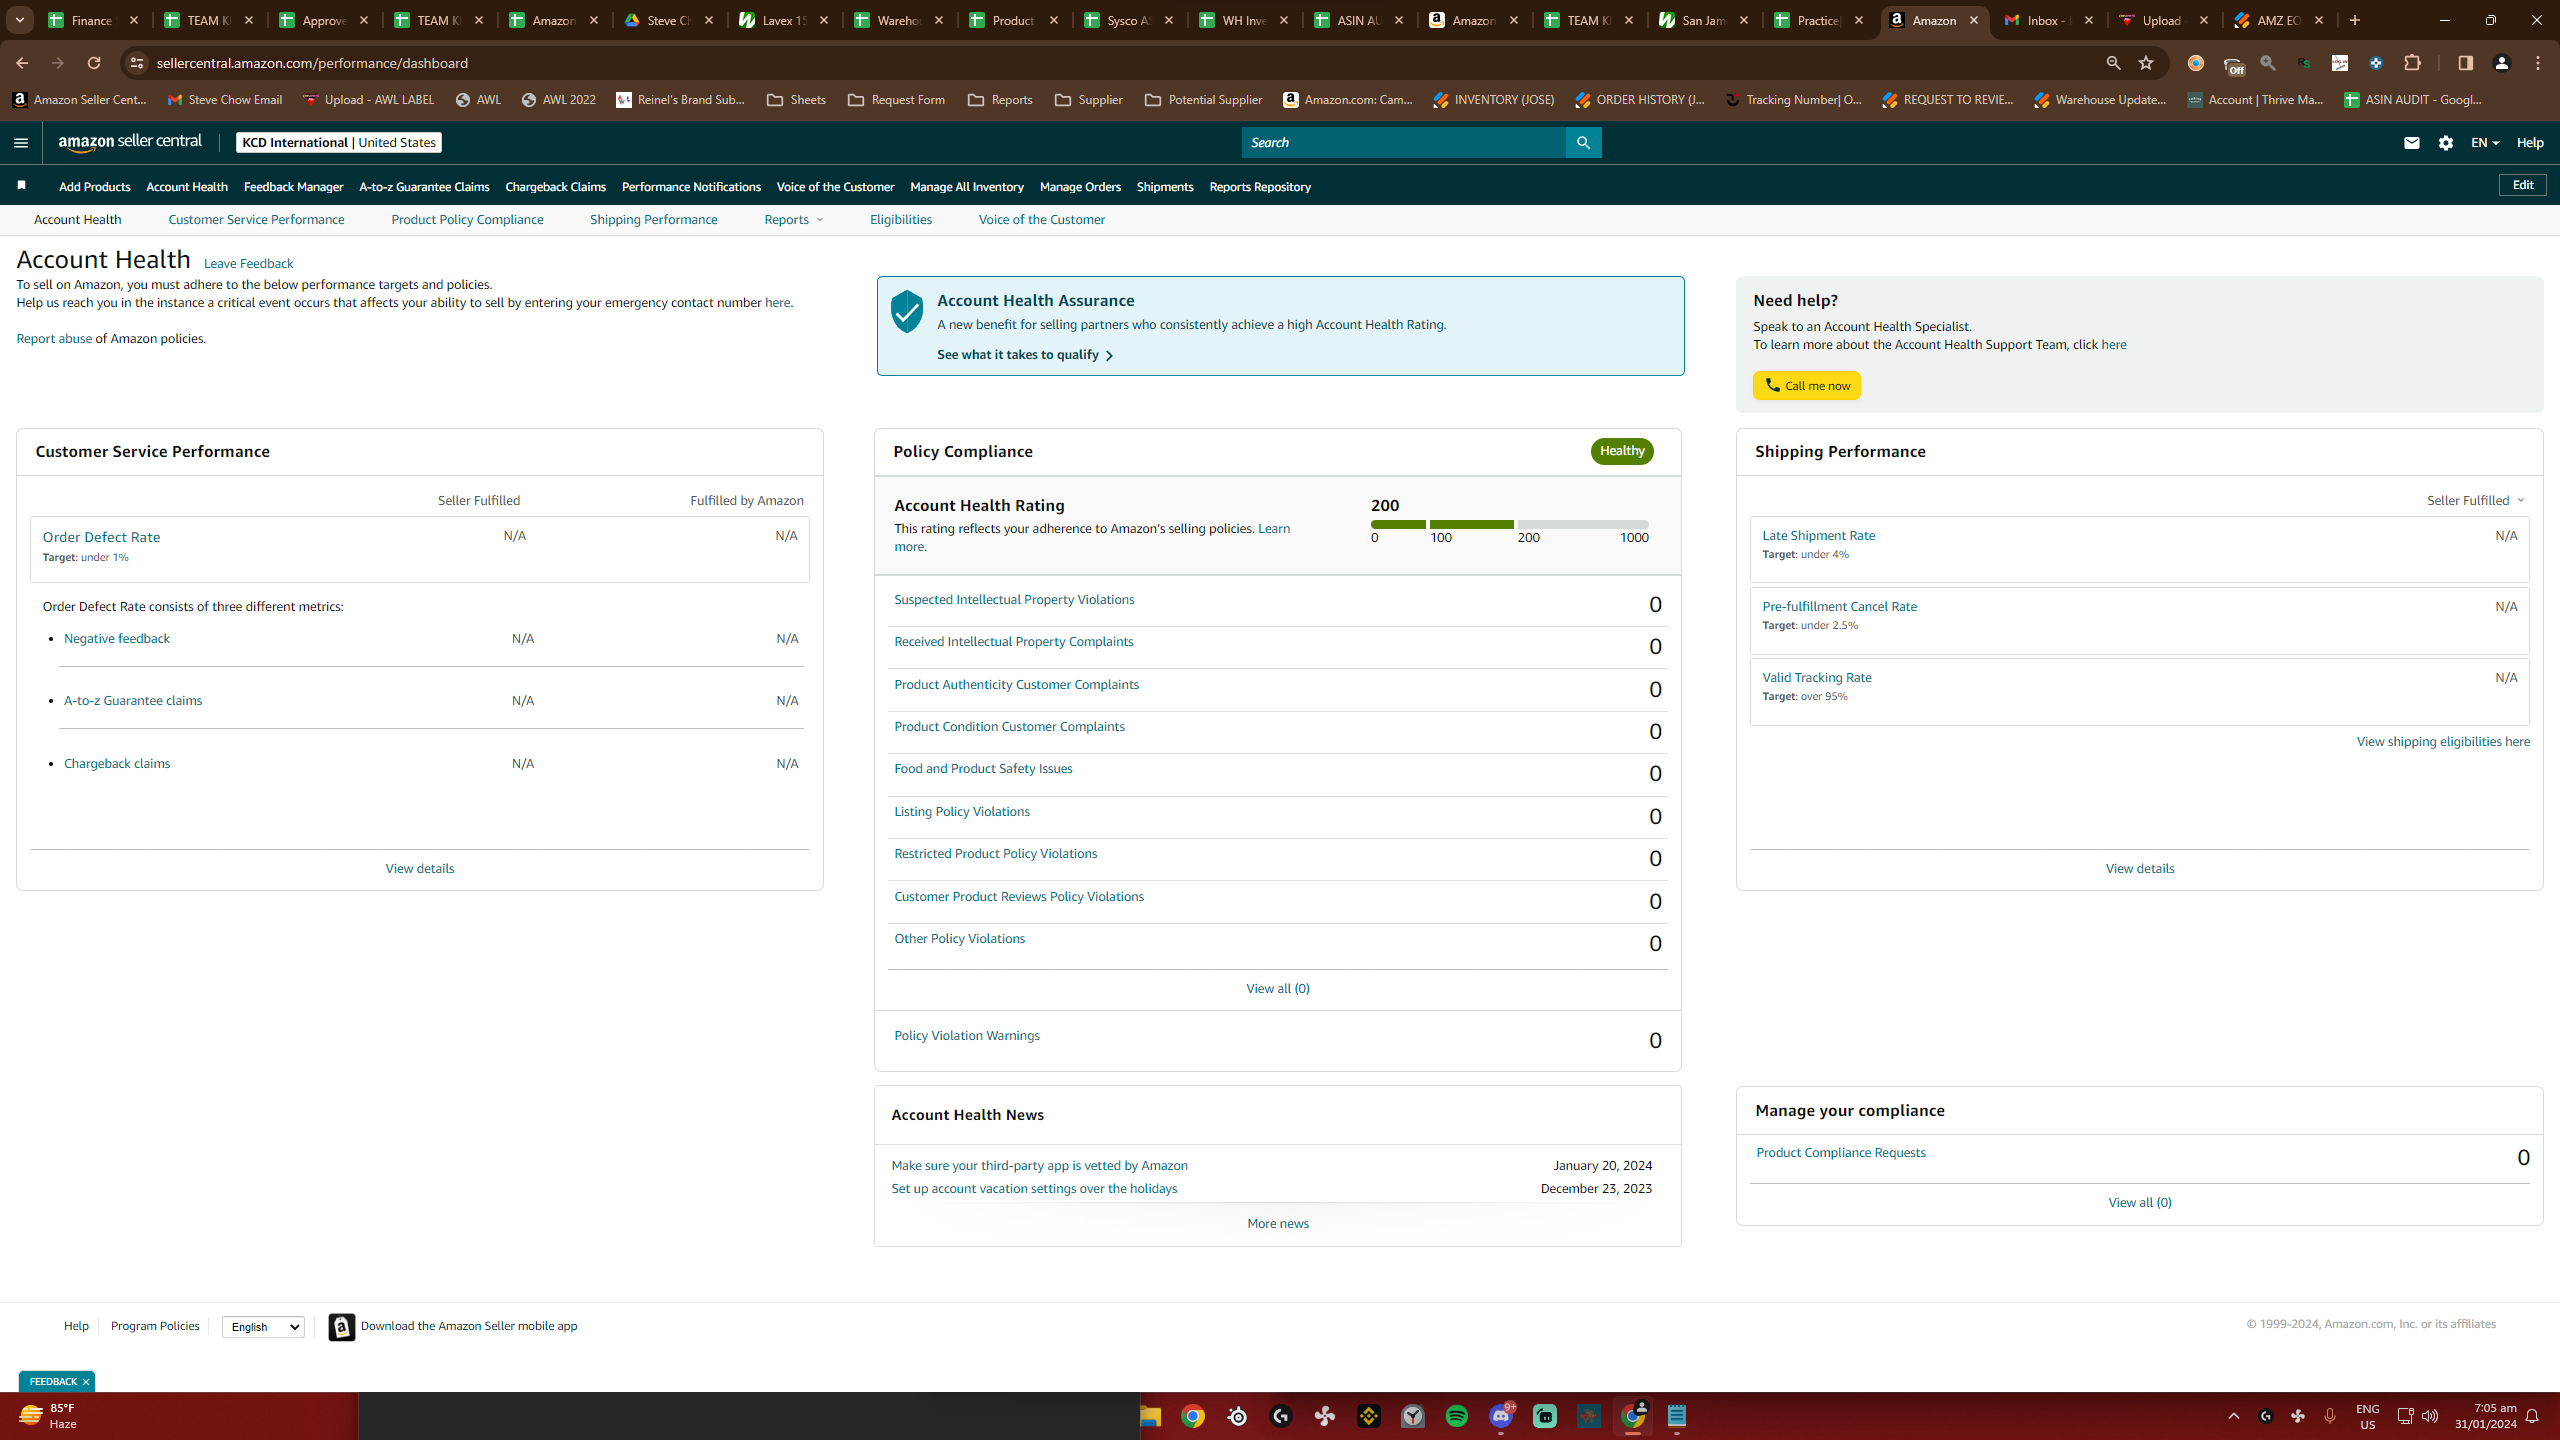Open Feedback Manager in the favorites bar
Viewport: 2560px width, 1440px height.
point(293,187)
